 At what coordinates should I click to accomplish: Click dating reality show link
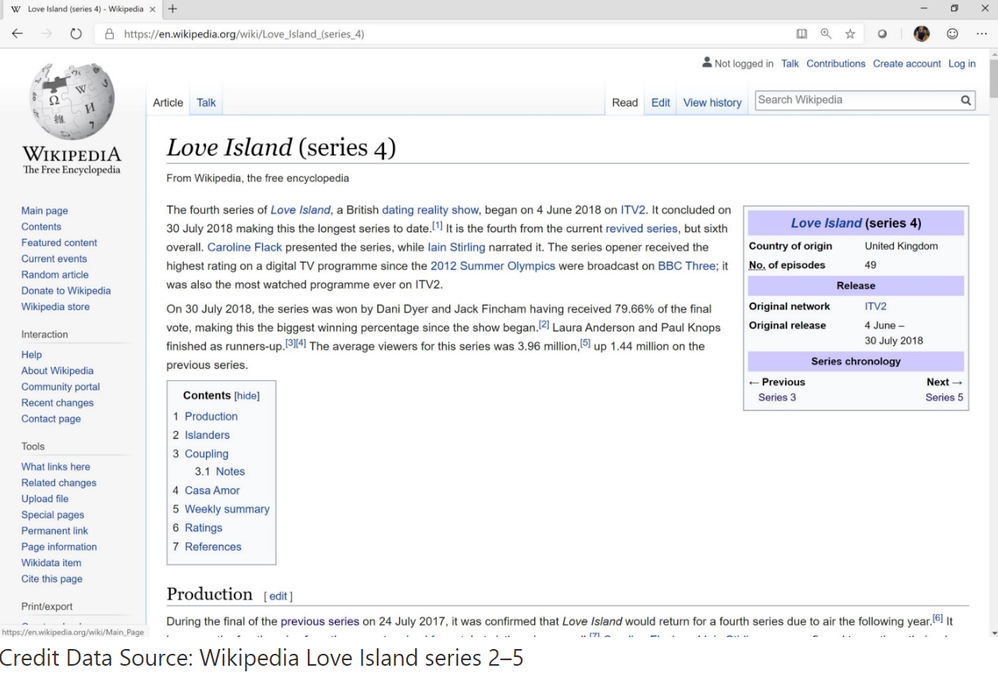pos(430,210)
